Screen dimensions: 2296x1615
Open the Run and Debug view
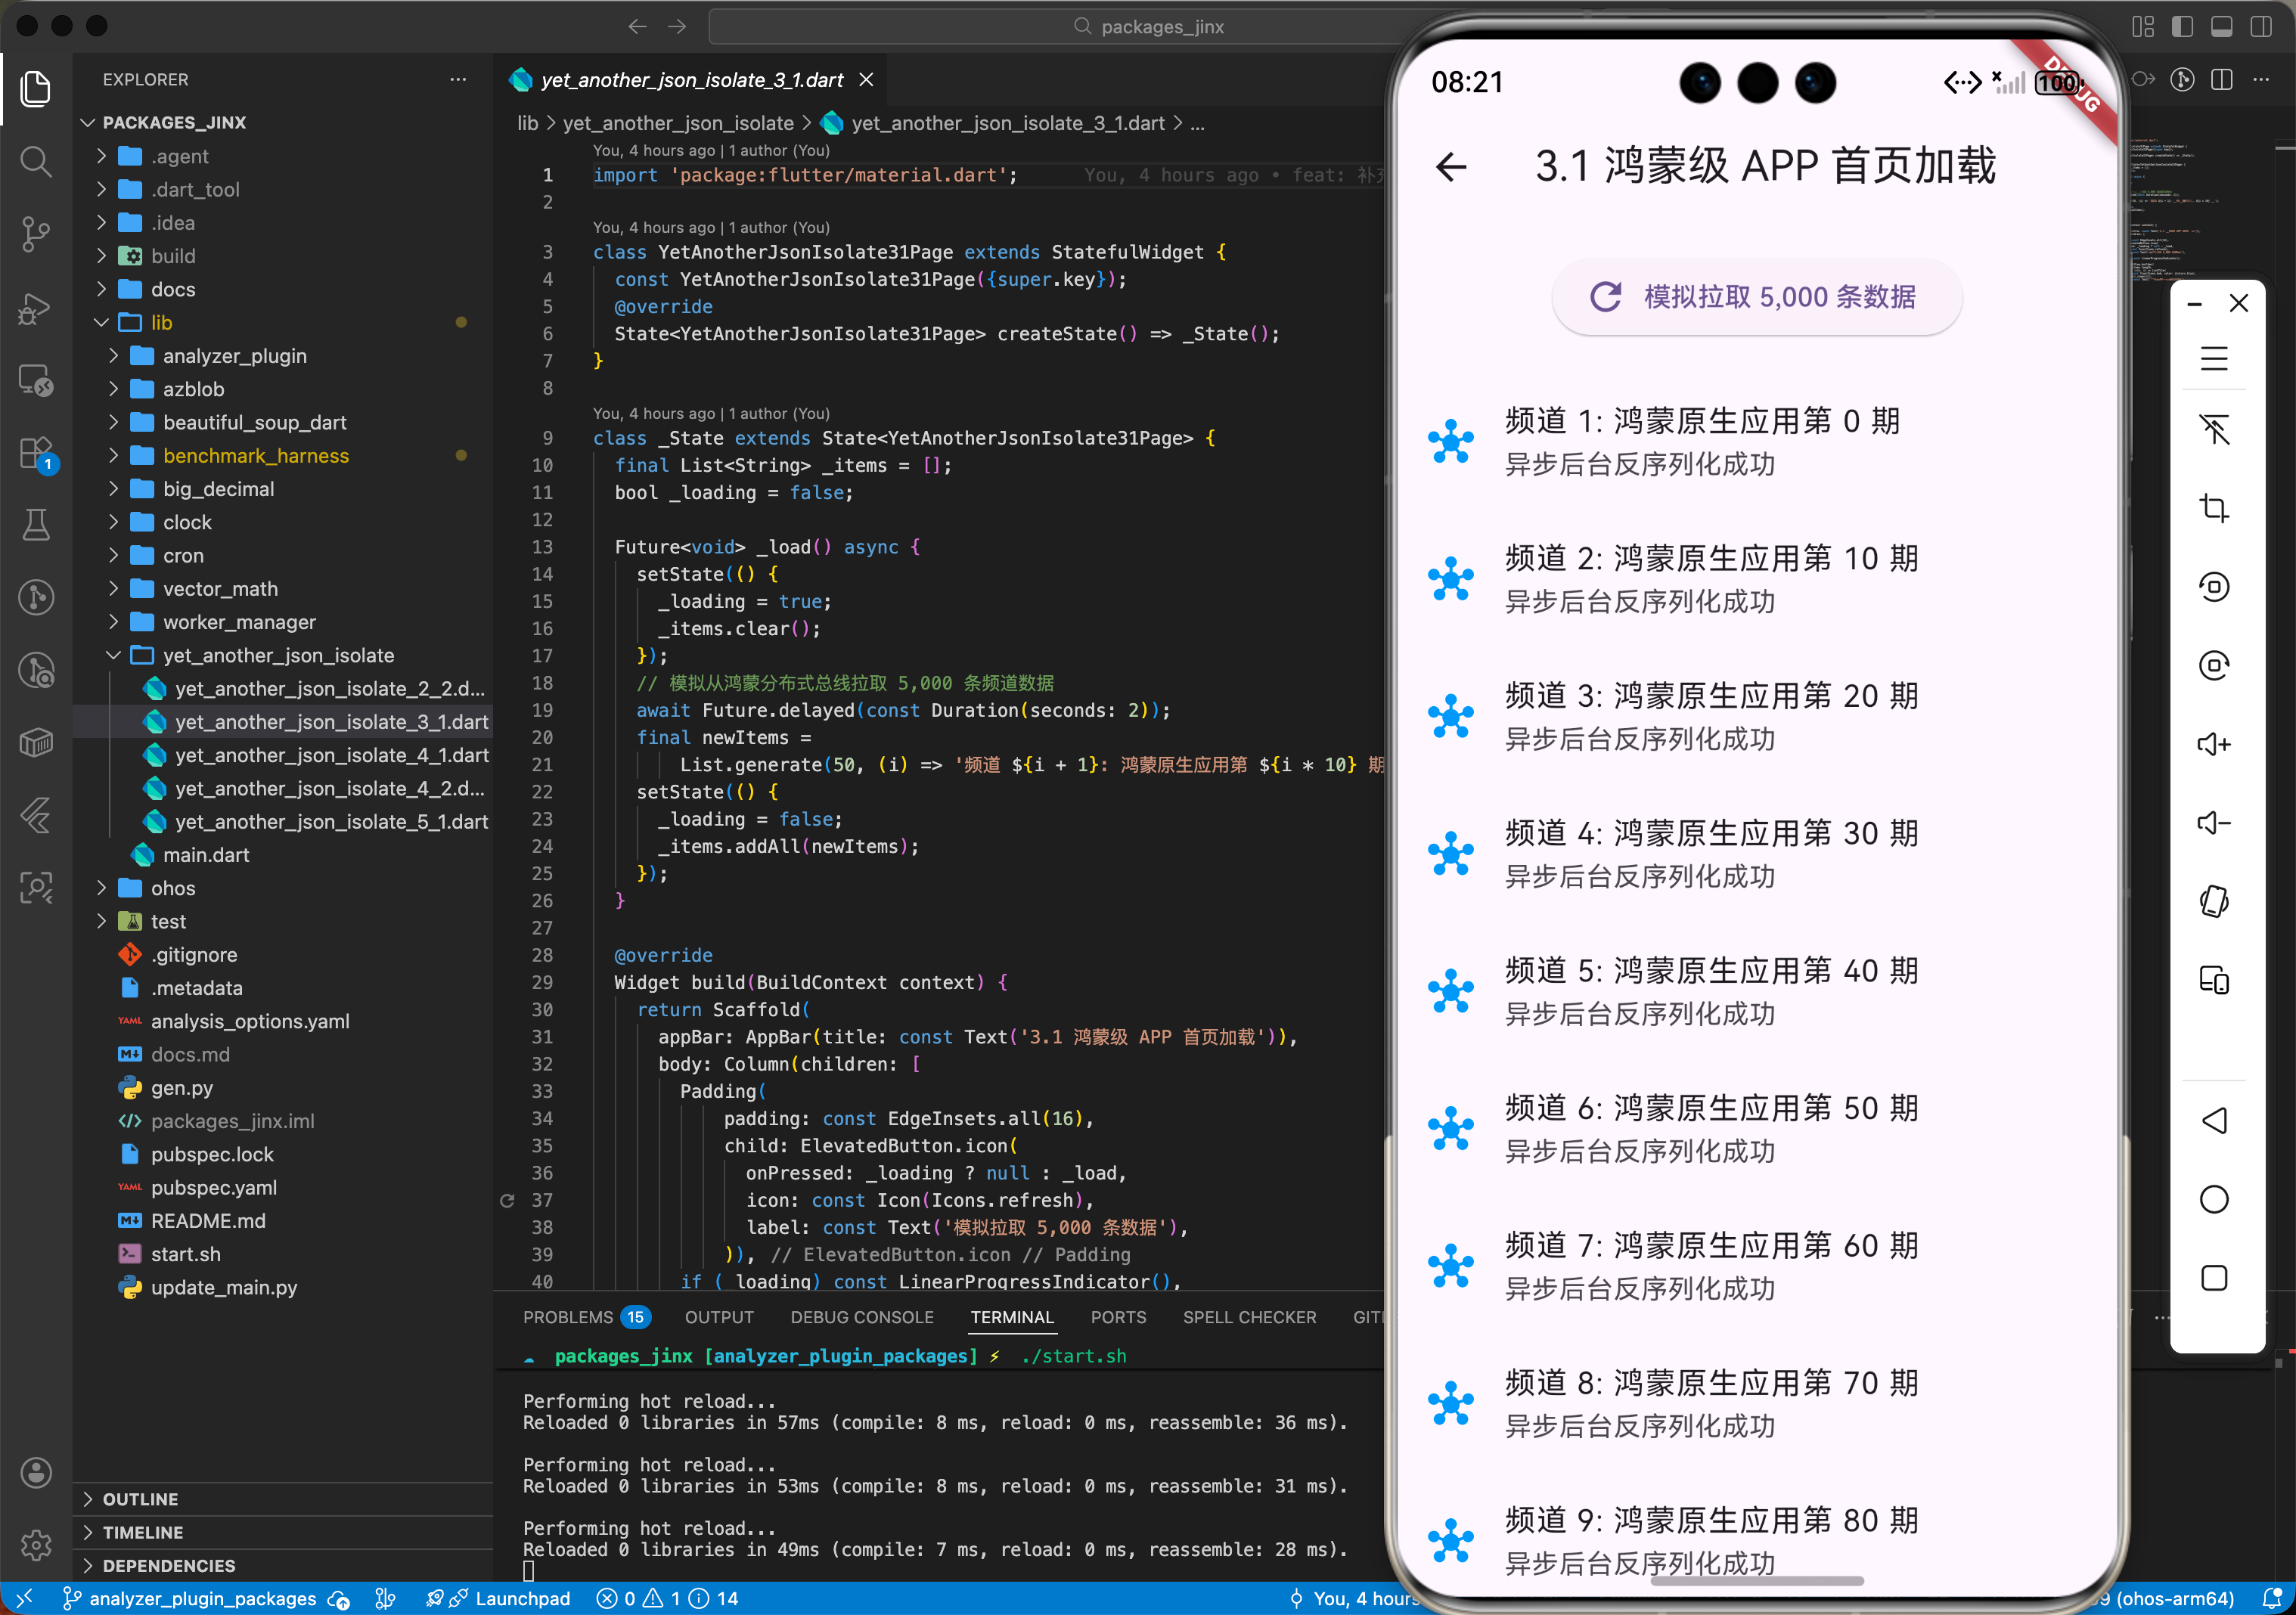(x=36, y=308)
